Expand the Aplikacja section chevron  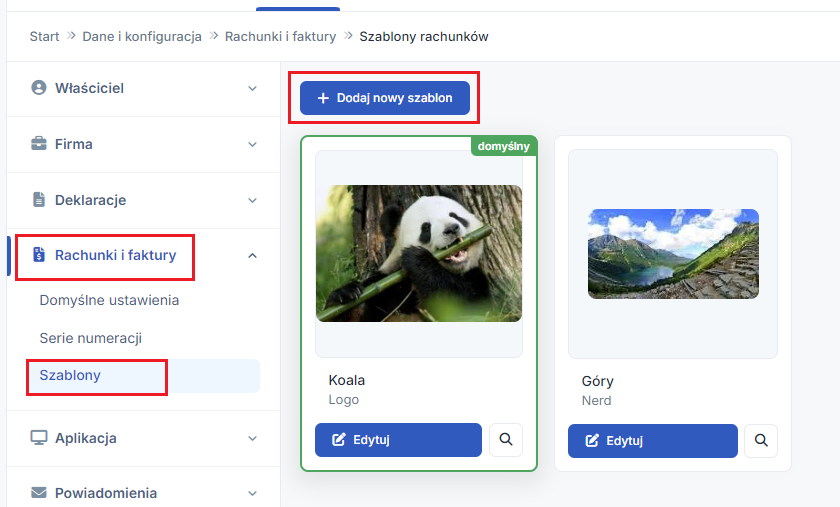(x=252, y=438)
